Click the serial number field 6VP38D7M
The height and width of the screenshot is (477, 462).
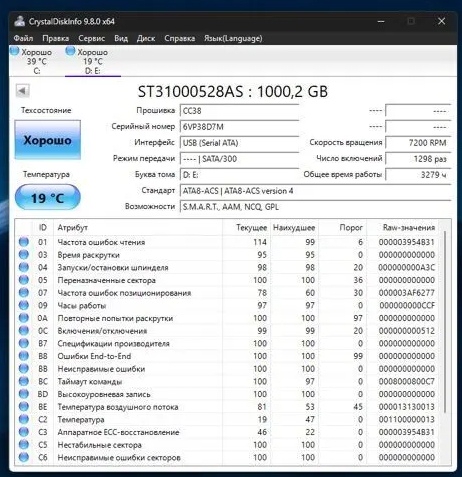coord(239,127)
